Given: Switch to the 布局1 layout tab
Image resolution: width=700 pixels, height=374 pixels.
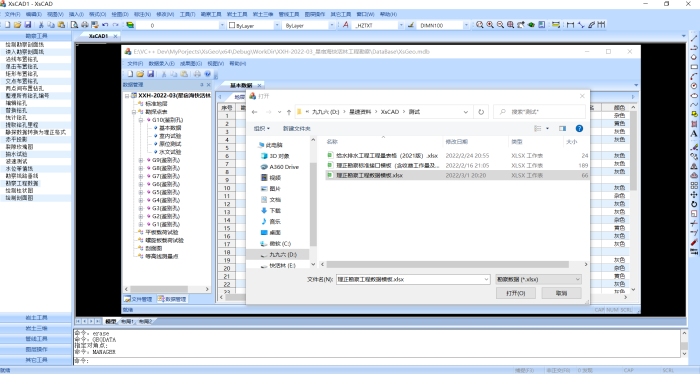Looking at the screenshot, I should pyautogui.click(x=127, y=321).
